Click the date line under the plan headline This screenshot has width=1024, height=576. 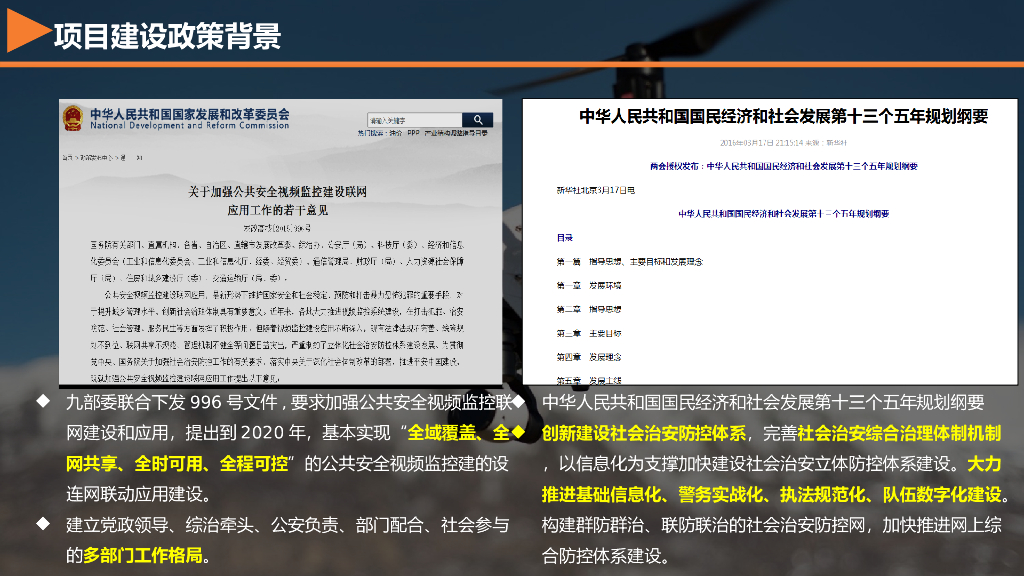point(783,142)
